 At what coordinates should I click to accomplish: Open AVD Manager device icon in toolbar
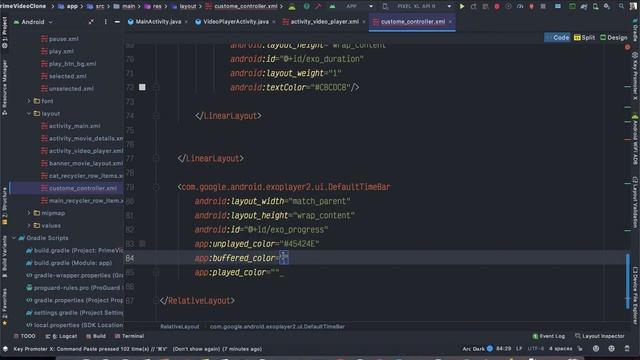[595, 7]
